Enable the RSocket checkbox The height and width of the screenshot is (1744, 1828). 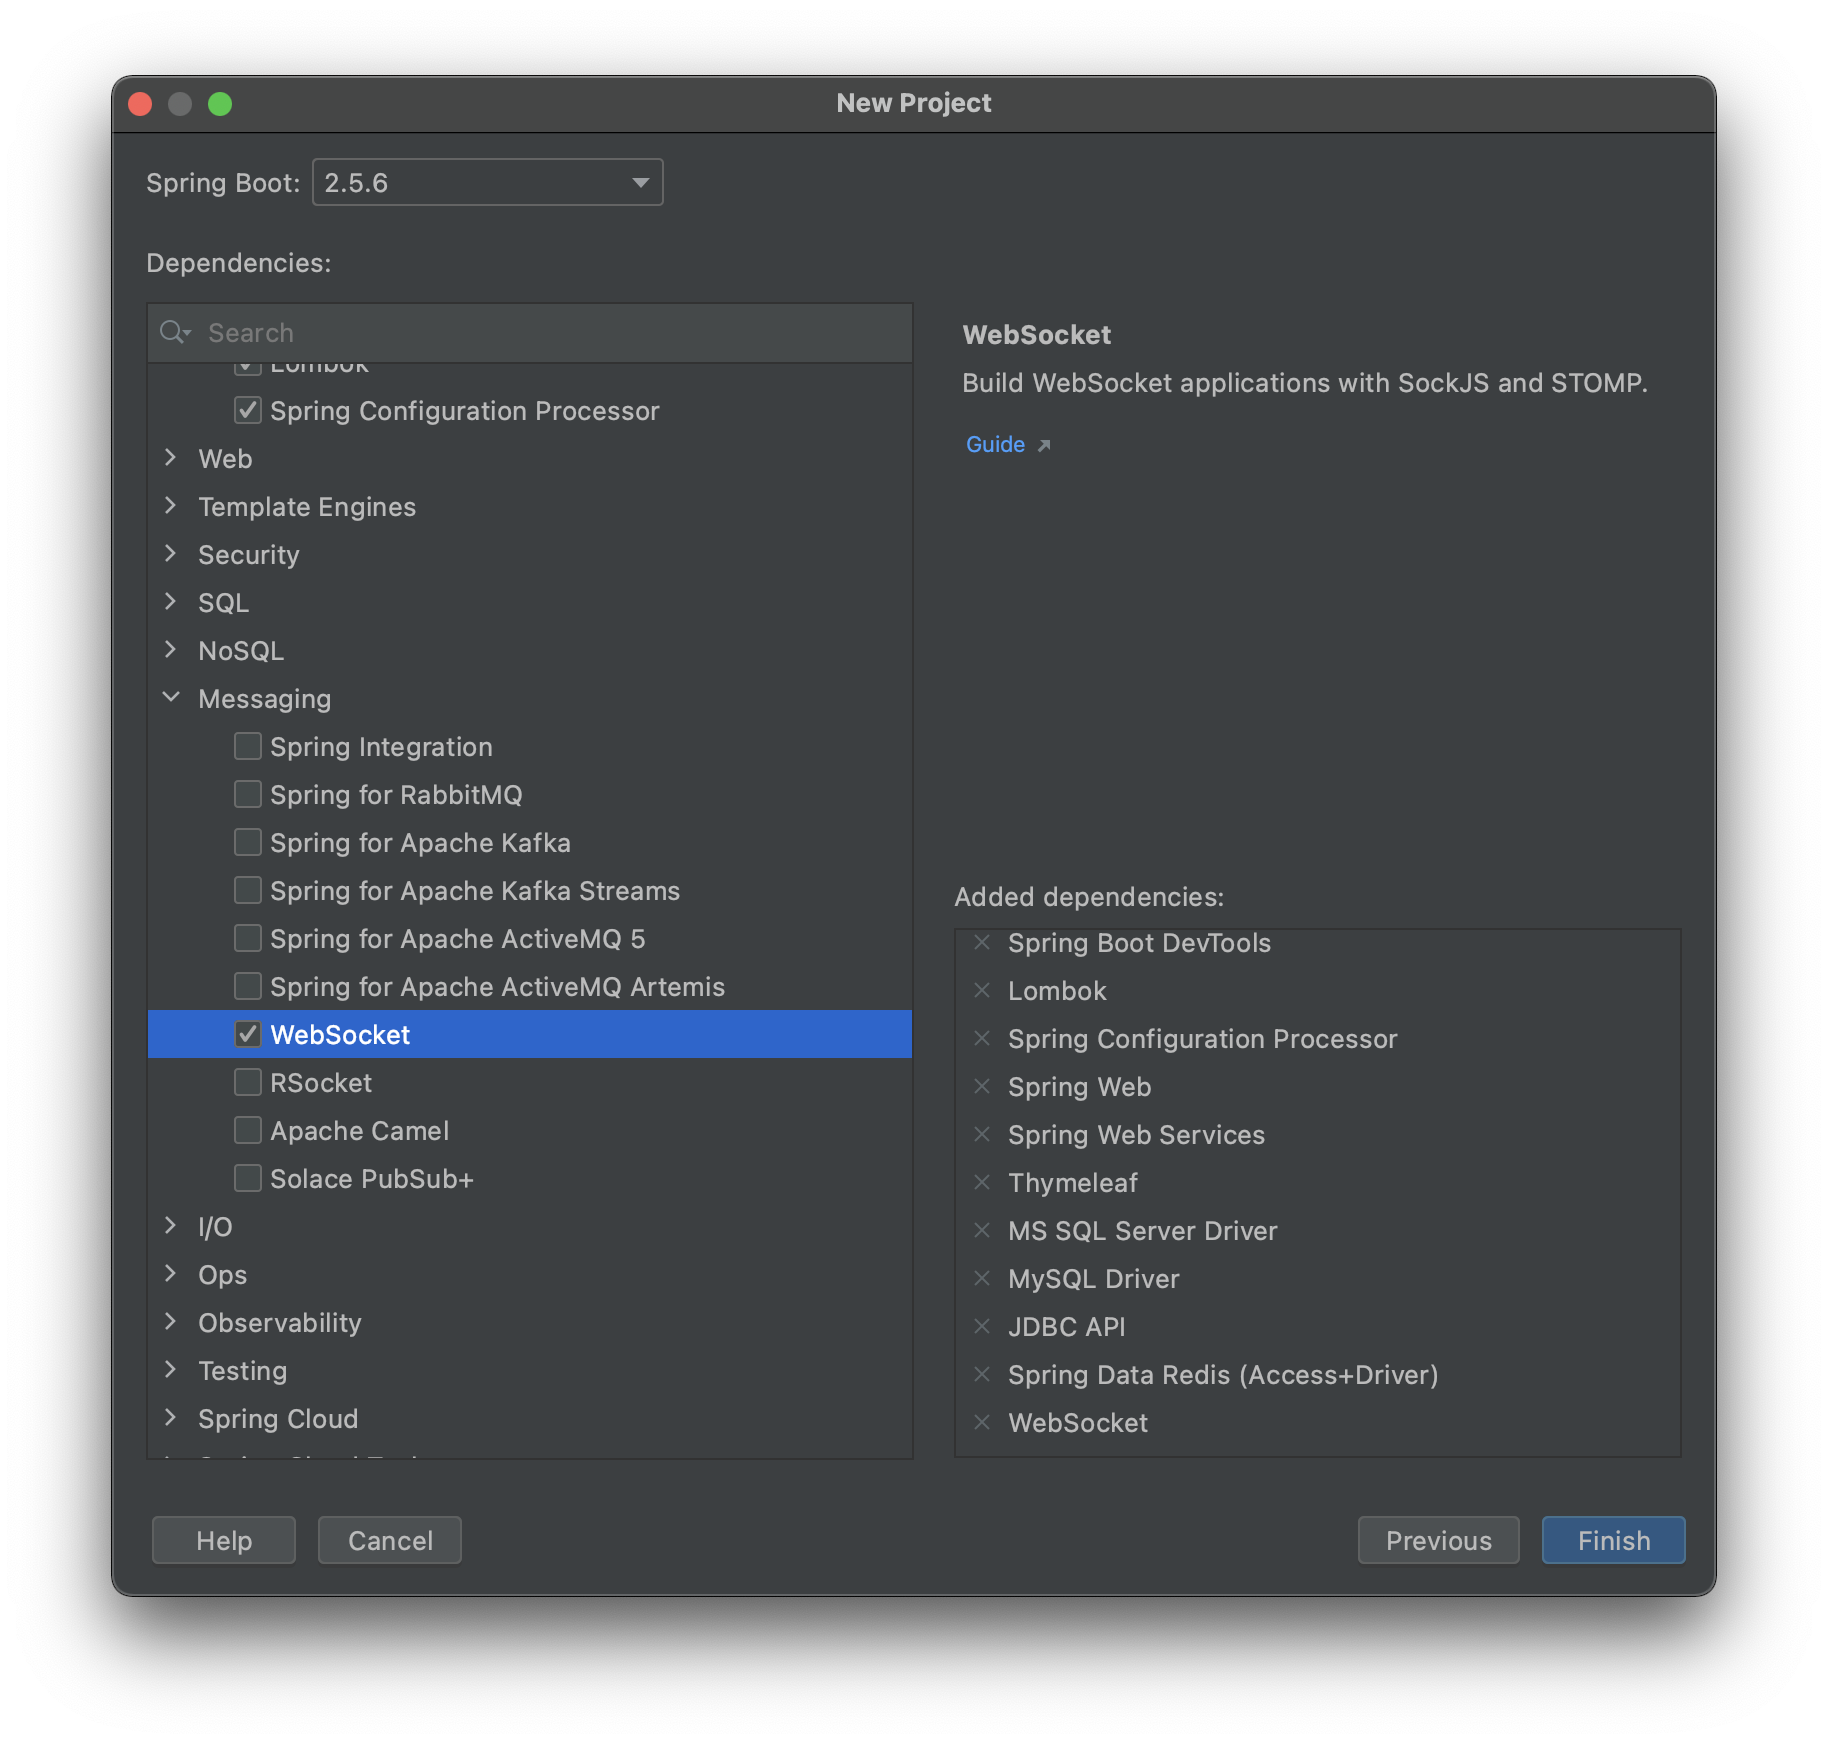[247, 1082]
